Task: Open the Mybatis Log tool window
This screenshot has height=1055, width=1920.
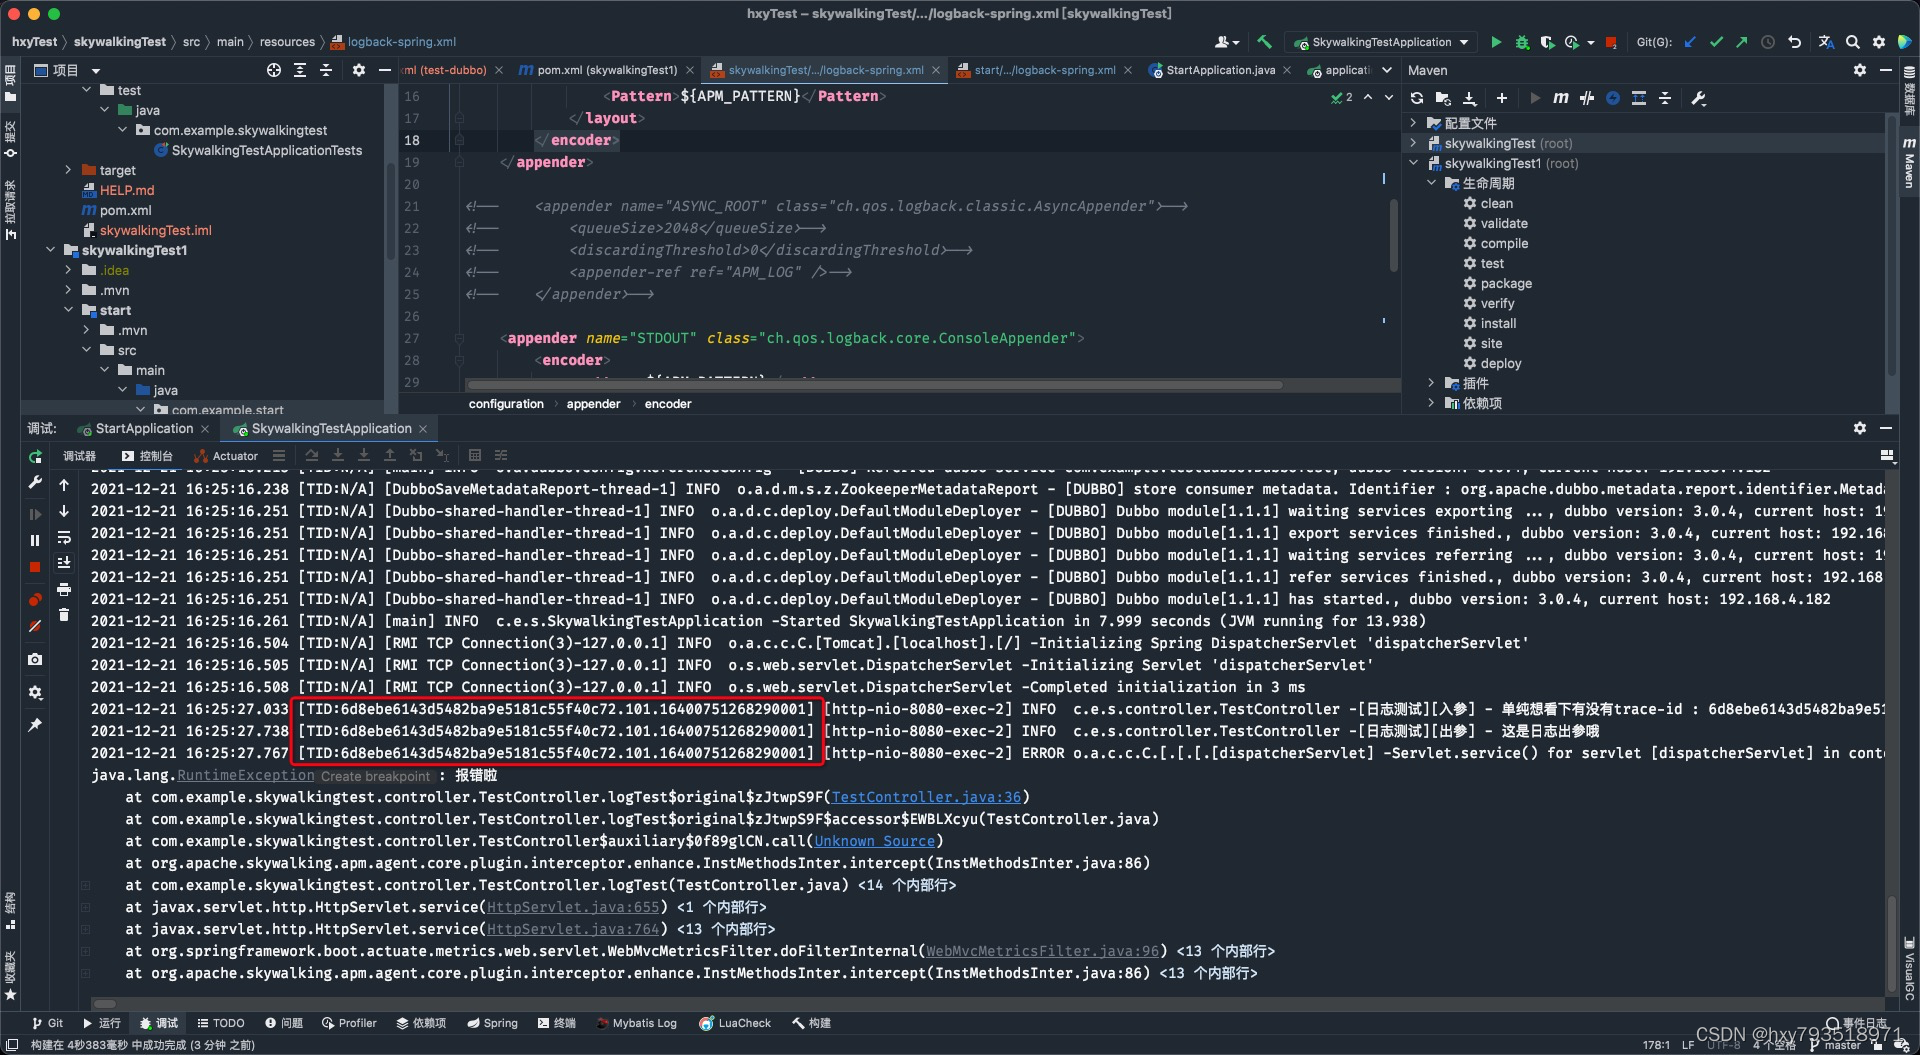Action: (x=636, y=1023)
